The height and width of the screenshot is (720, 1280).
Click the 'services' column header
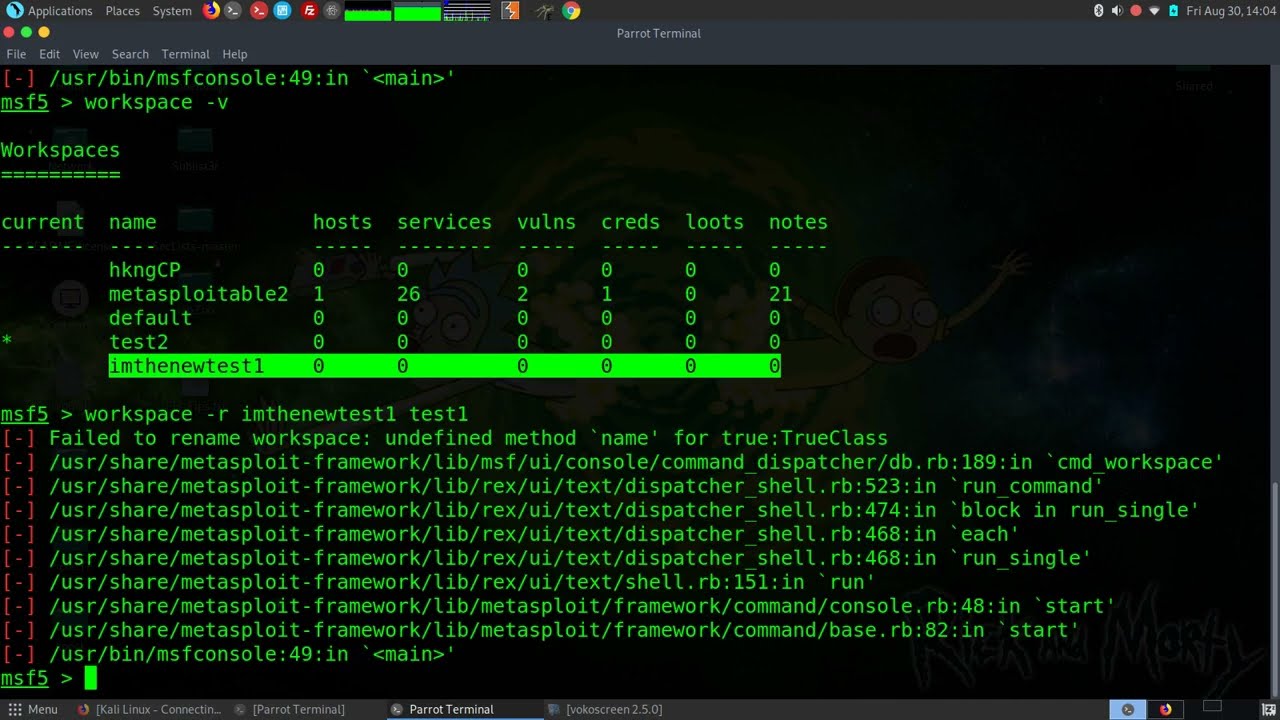pyautogui.click(x=444, y=222)
